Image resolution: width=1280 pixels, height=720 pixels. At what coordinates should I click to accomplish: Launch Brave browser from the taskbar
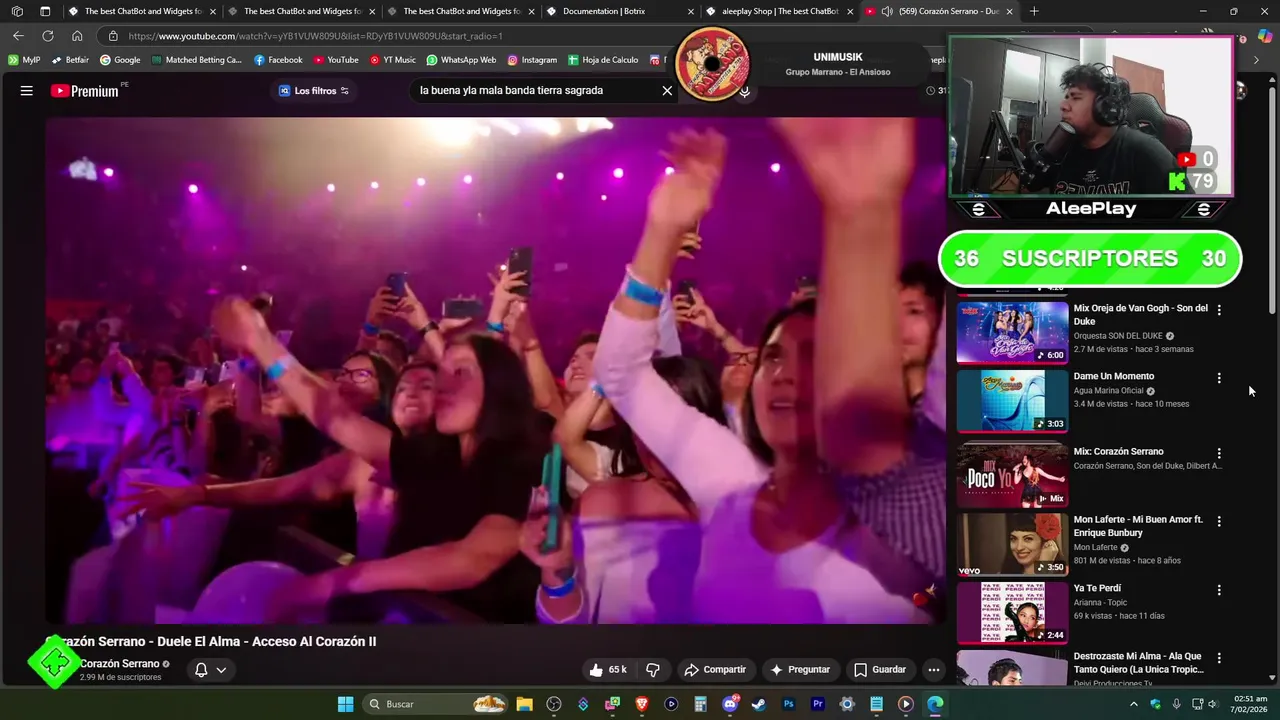(642, 704)
